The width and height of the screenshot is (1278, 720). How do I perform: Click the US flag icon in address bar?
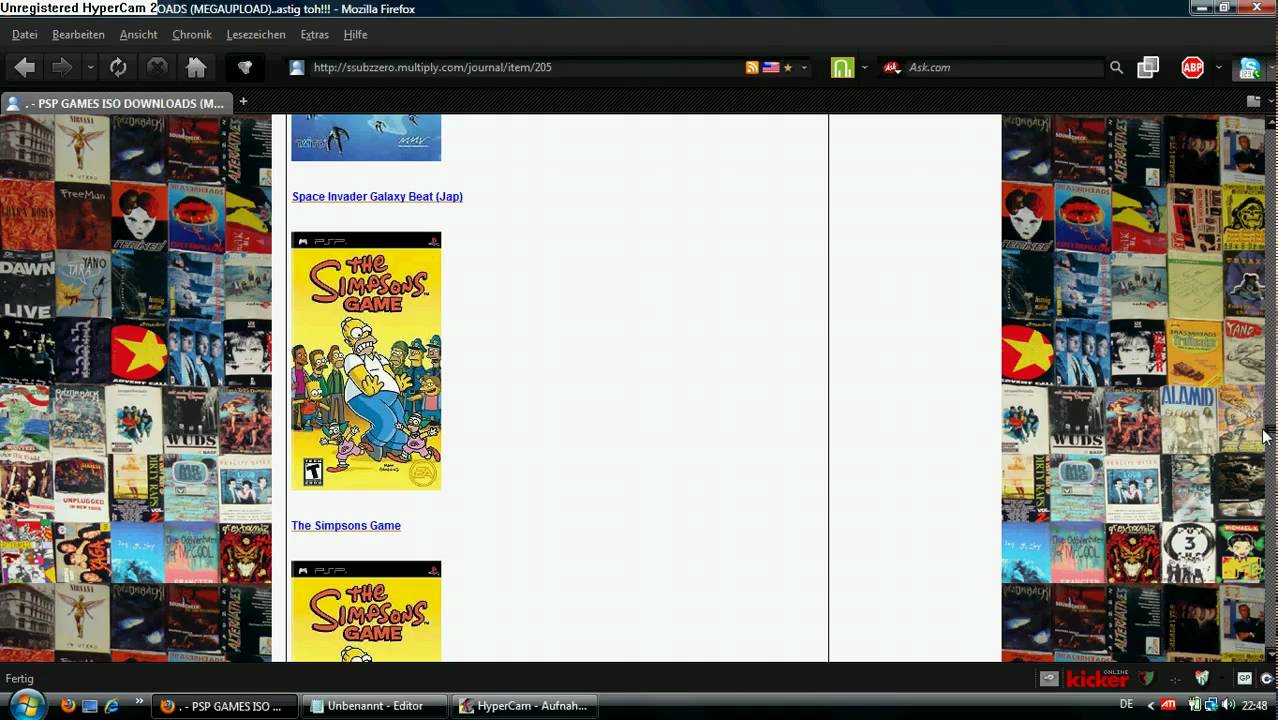(770, 67)
